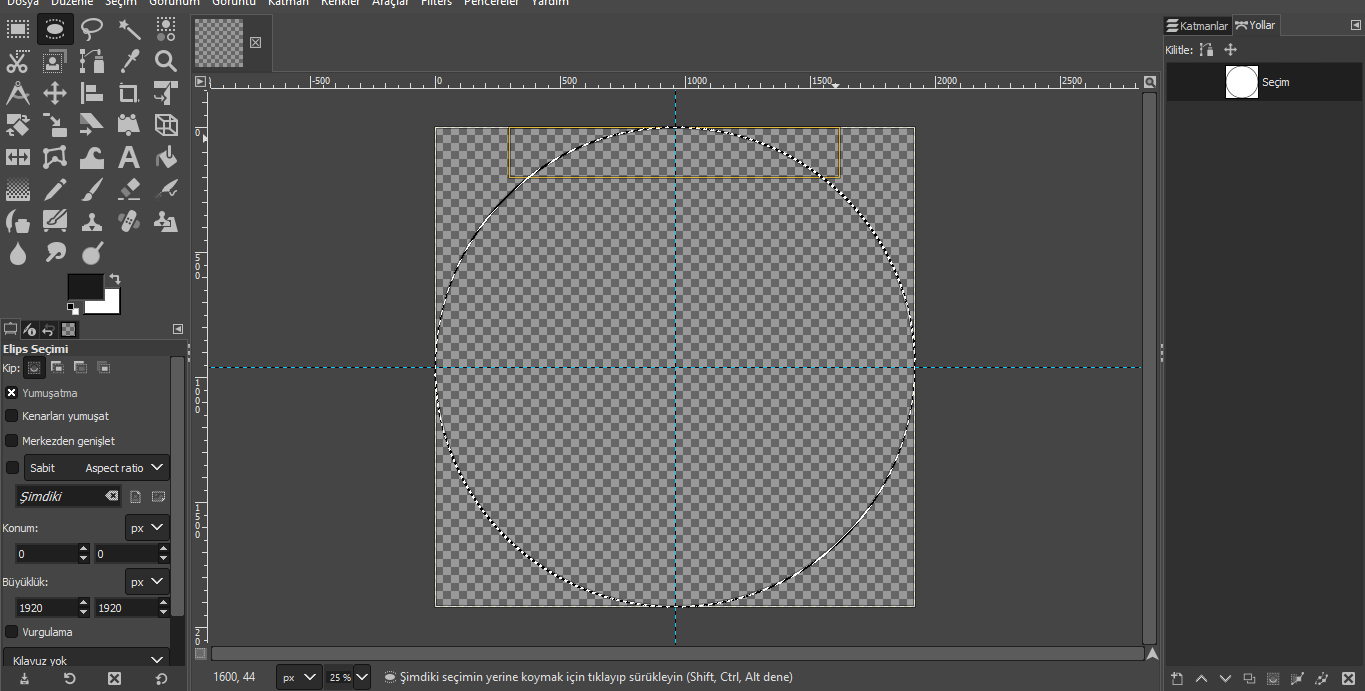Image resolution: width=1365 pixels, height=691 pixels.
Task: Check the Sabit aspect ratio checkbox
Action: [x=12, y=468]
